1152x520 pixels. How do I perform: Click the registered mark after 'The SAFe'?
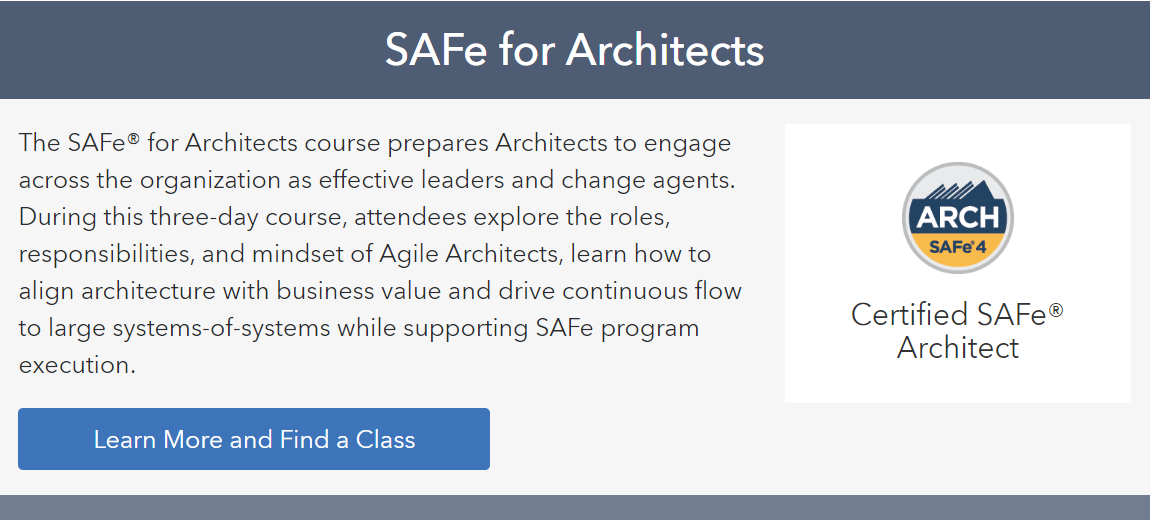click(x=133, y=137)
